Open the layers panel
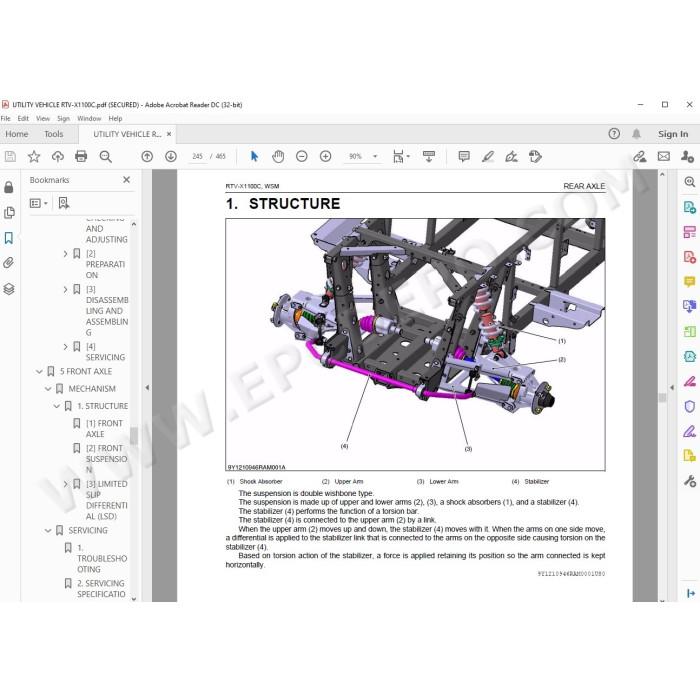Viewport: 700px width, 700px height. tap(8, 289)
